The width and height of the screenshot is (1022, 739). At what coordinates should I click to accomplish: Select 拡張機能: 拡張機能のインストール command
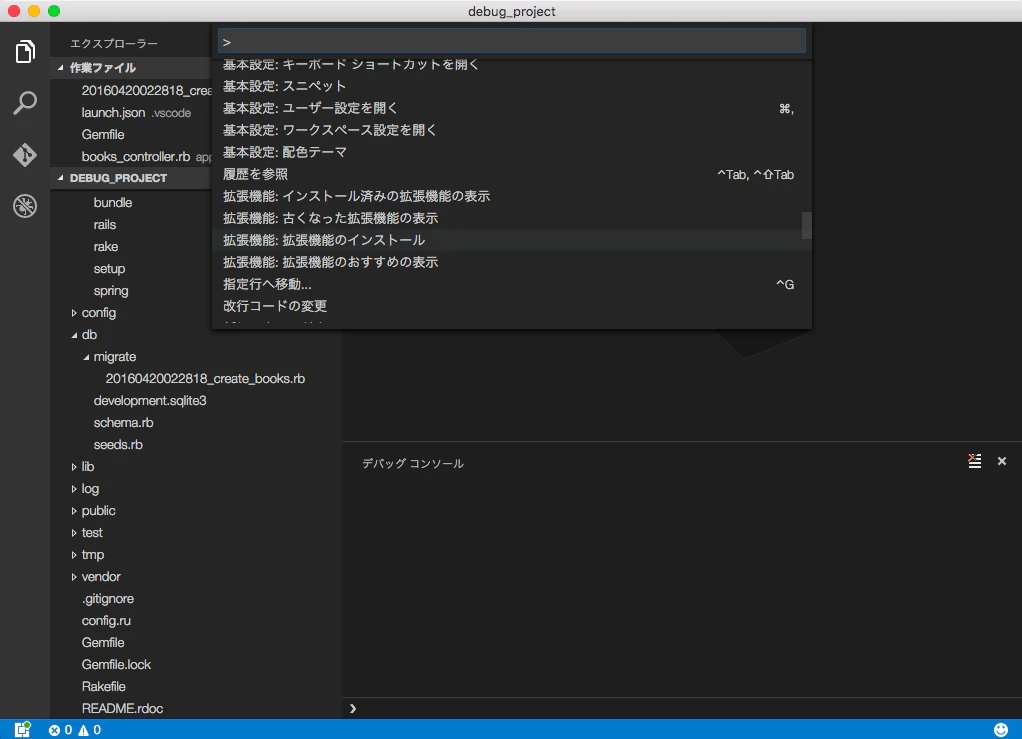pyautogui.click(x=512, y=240)
